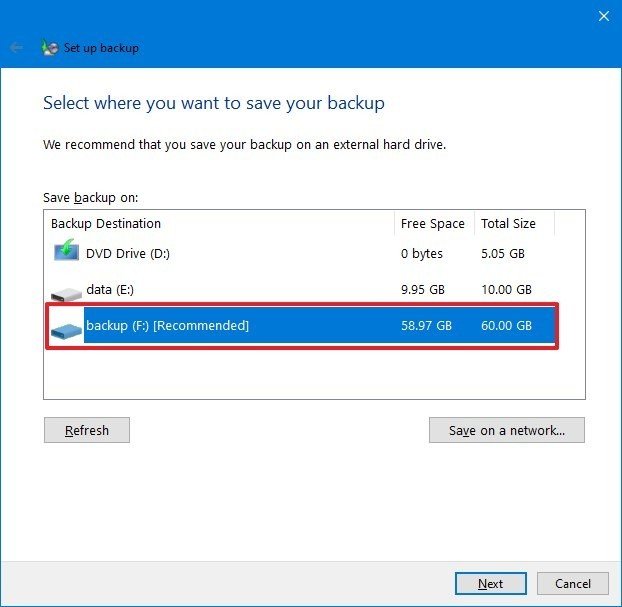Select the DVD Drive (D:) disc icon

tap(66, 254)
